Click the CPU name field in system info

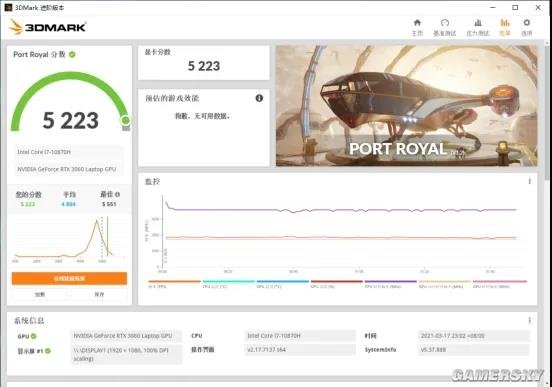[x=300, y=336]
